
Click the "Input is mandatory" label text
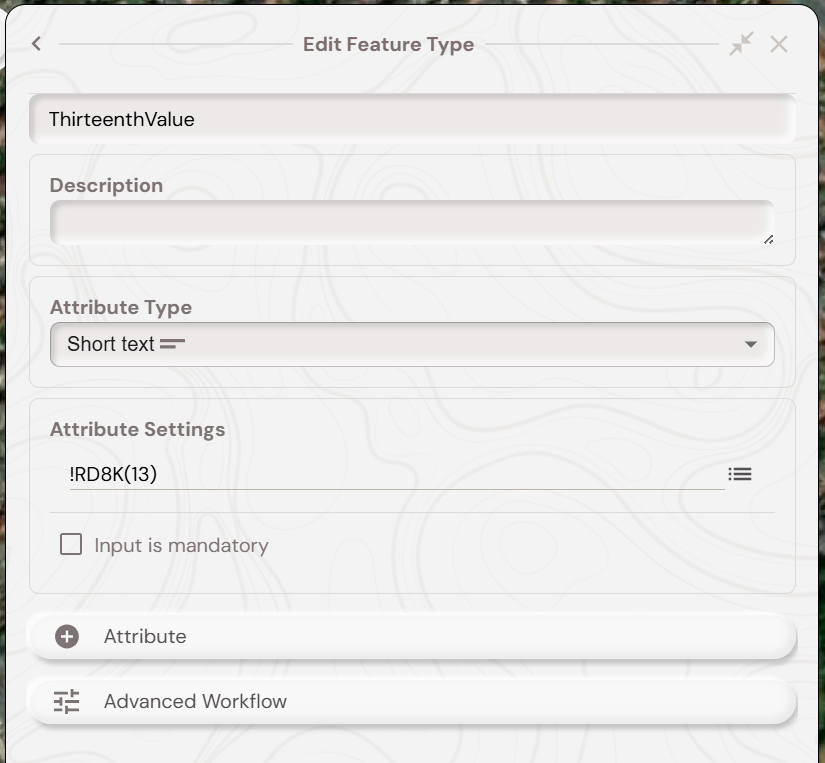pos(181,546)
